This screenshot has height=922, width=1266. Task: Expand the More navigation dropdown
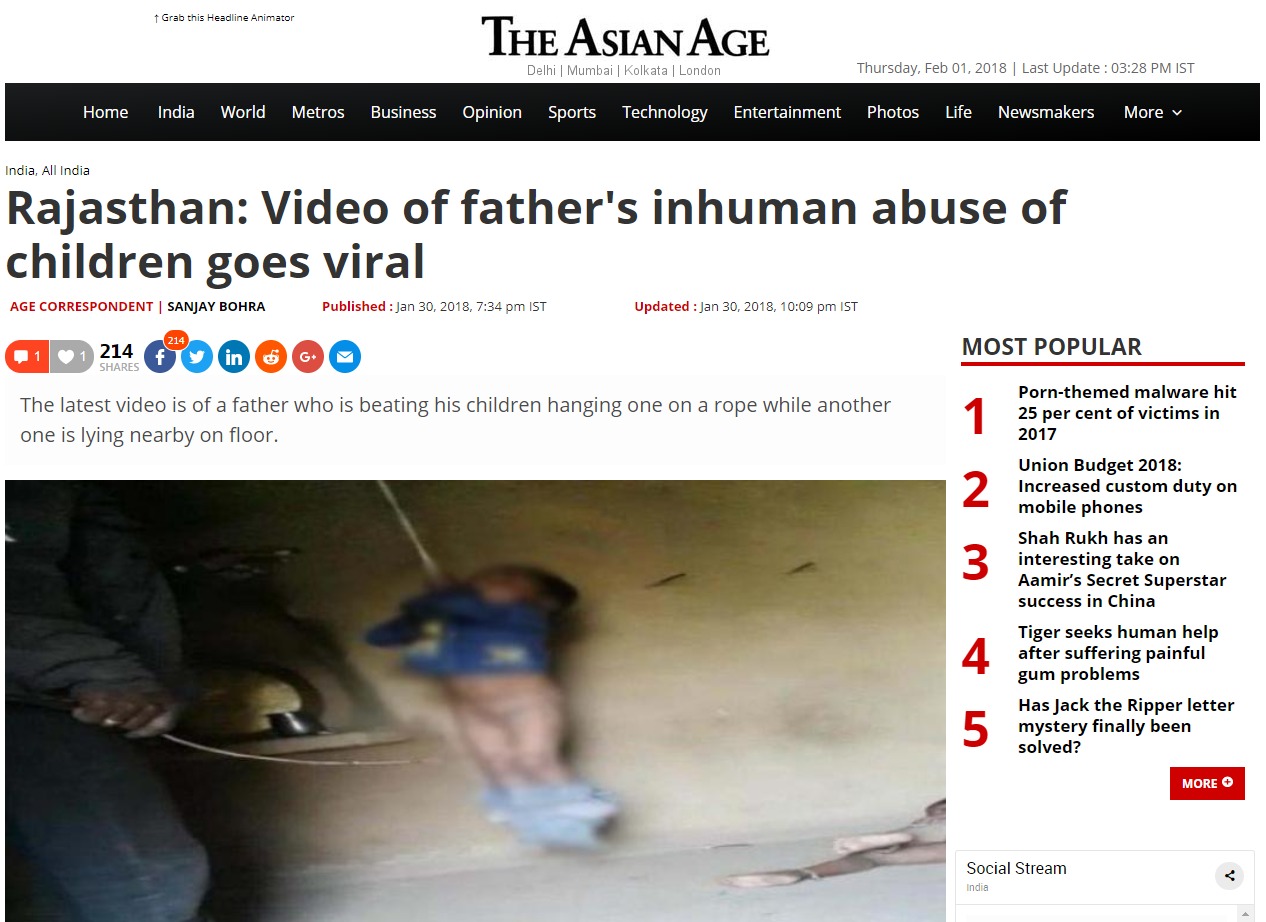coord(1153,112)
